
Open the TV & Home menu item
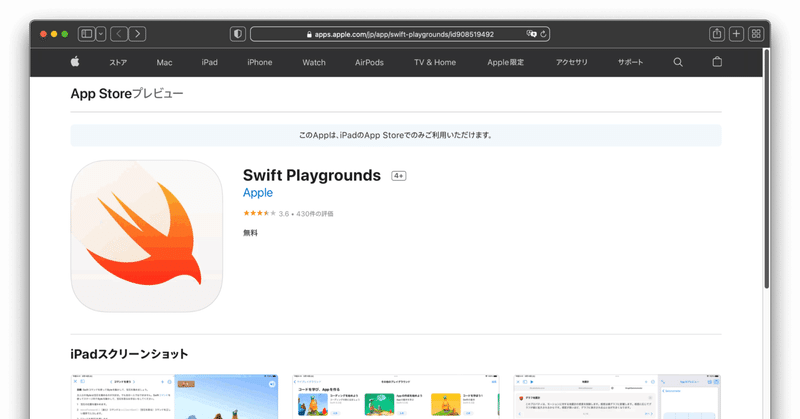435,62
